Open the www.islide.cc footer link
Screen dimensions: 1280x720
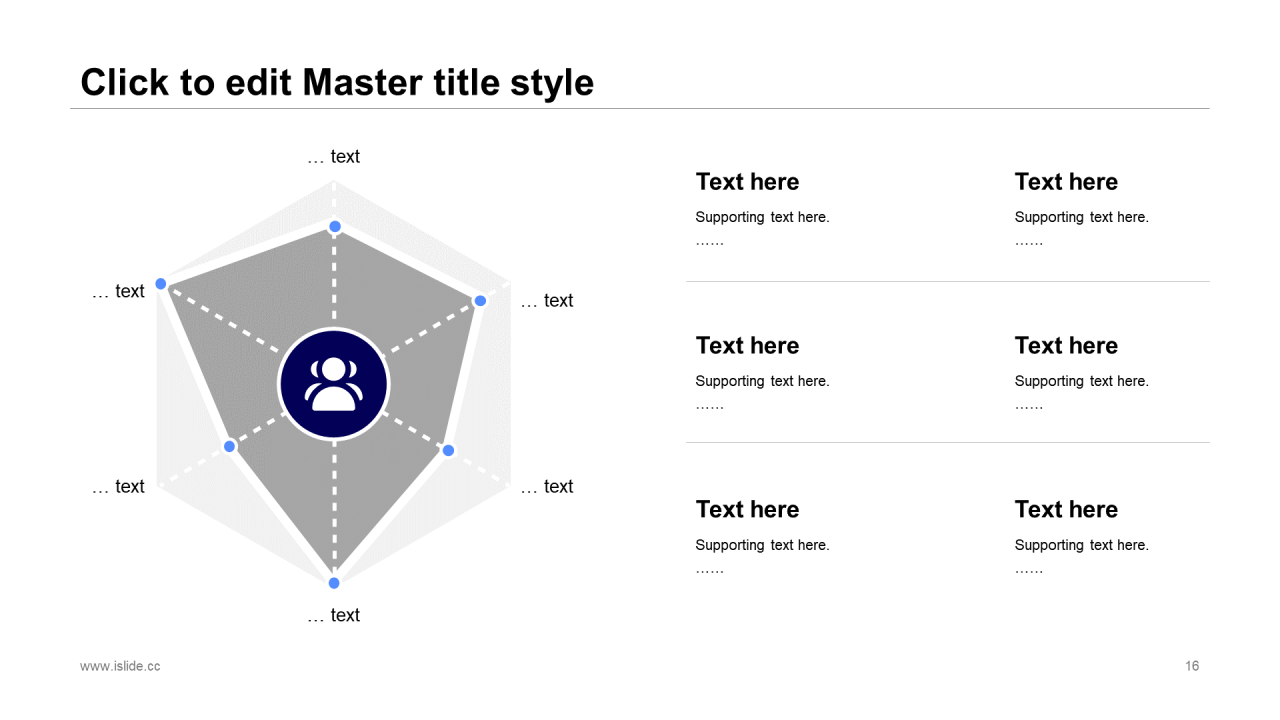click(x=120, y=666)
